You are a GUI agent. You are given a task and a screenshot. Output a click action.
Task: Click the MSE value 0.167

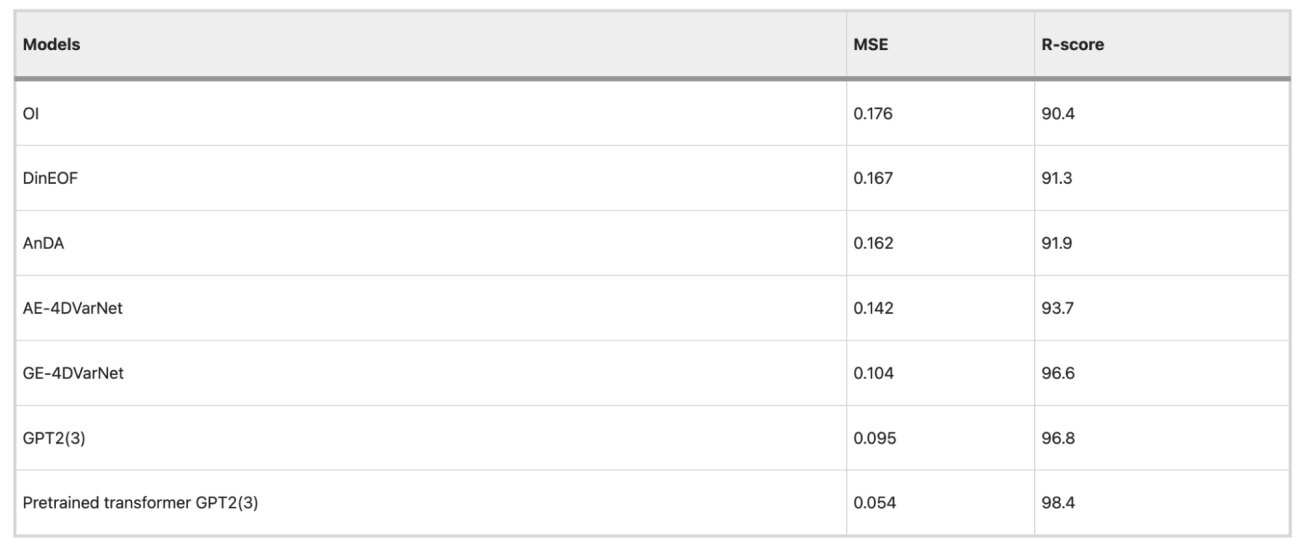pos(872,178)
